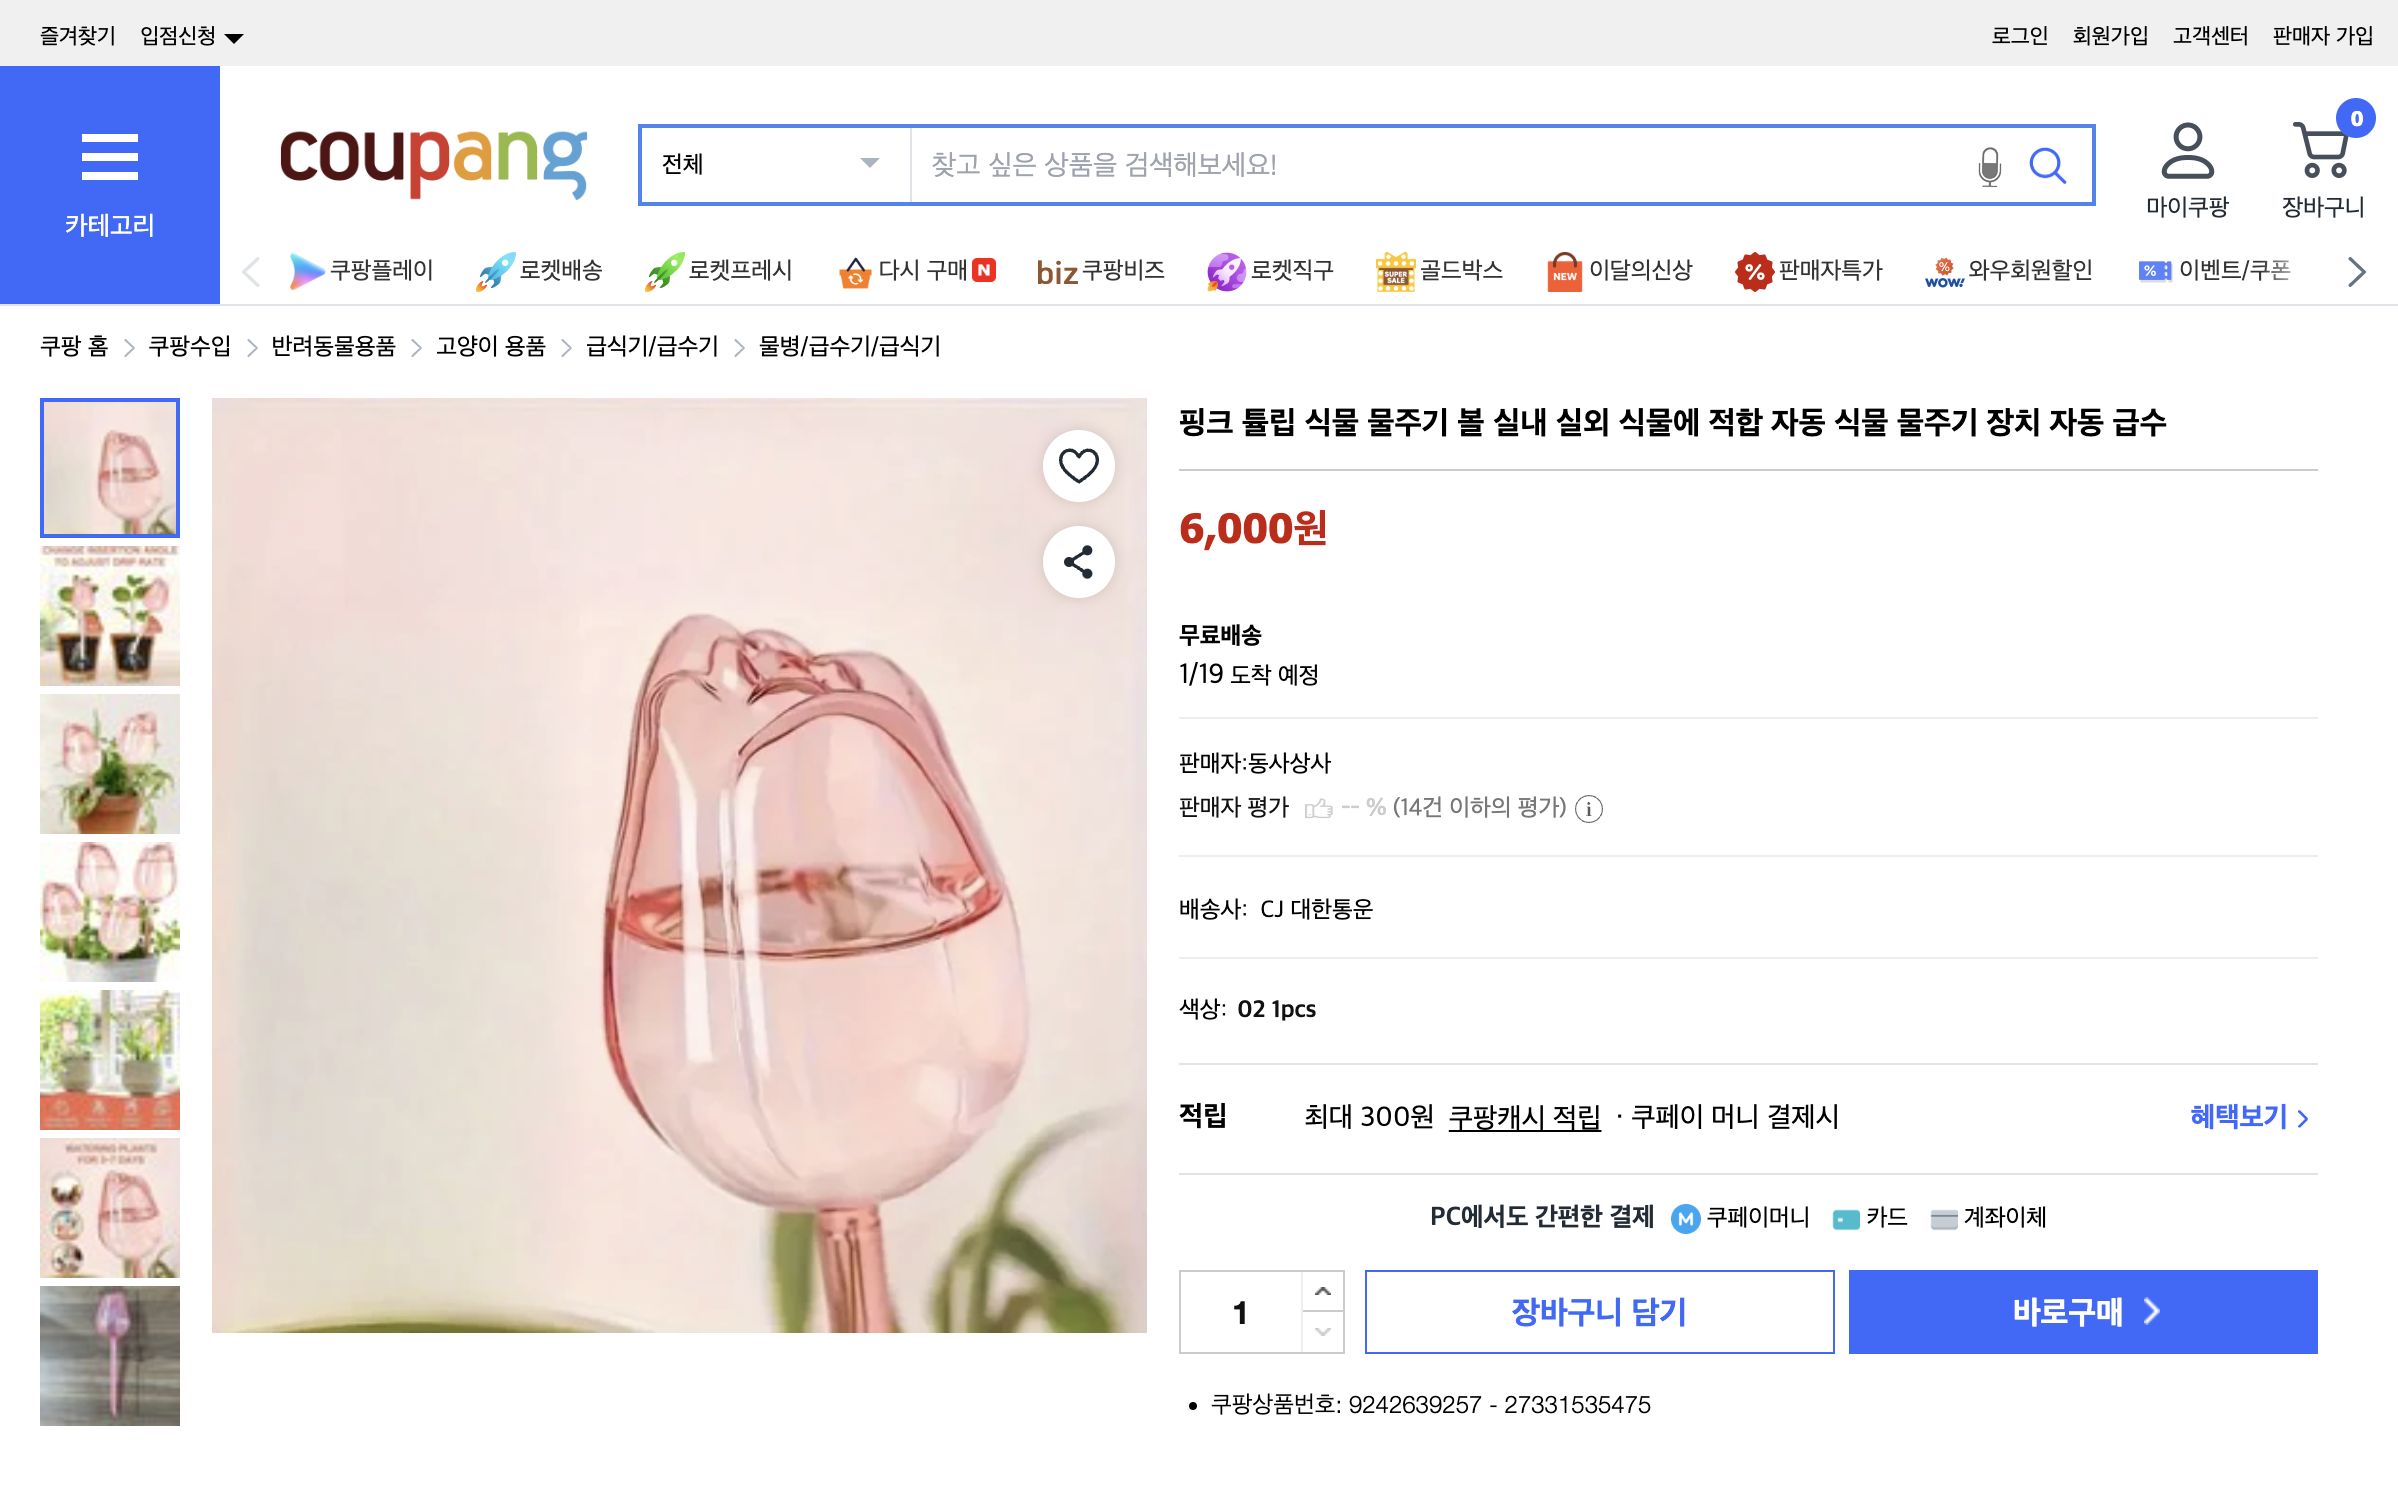Click the 바로구매 purchase button
Screen dimensions: 2398x1486
(x=2082, y=1312)
